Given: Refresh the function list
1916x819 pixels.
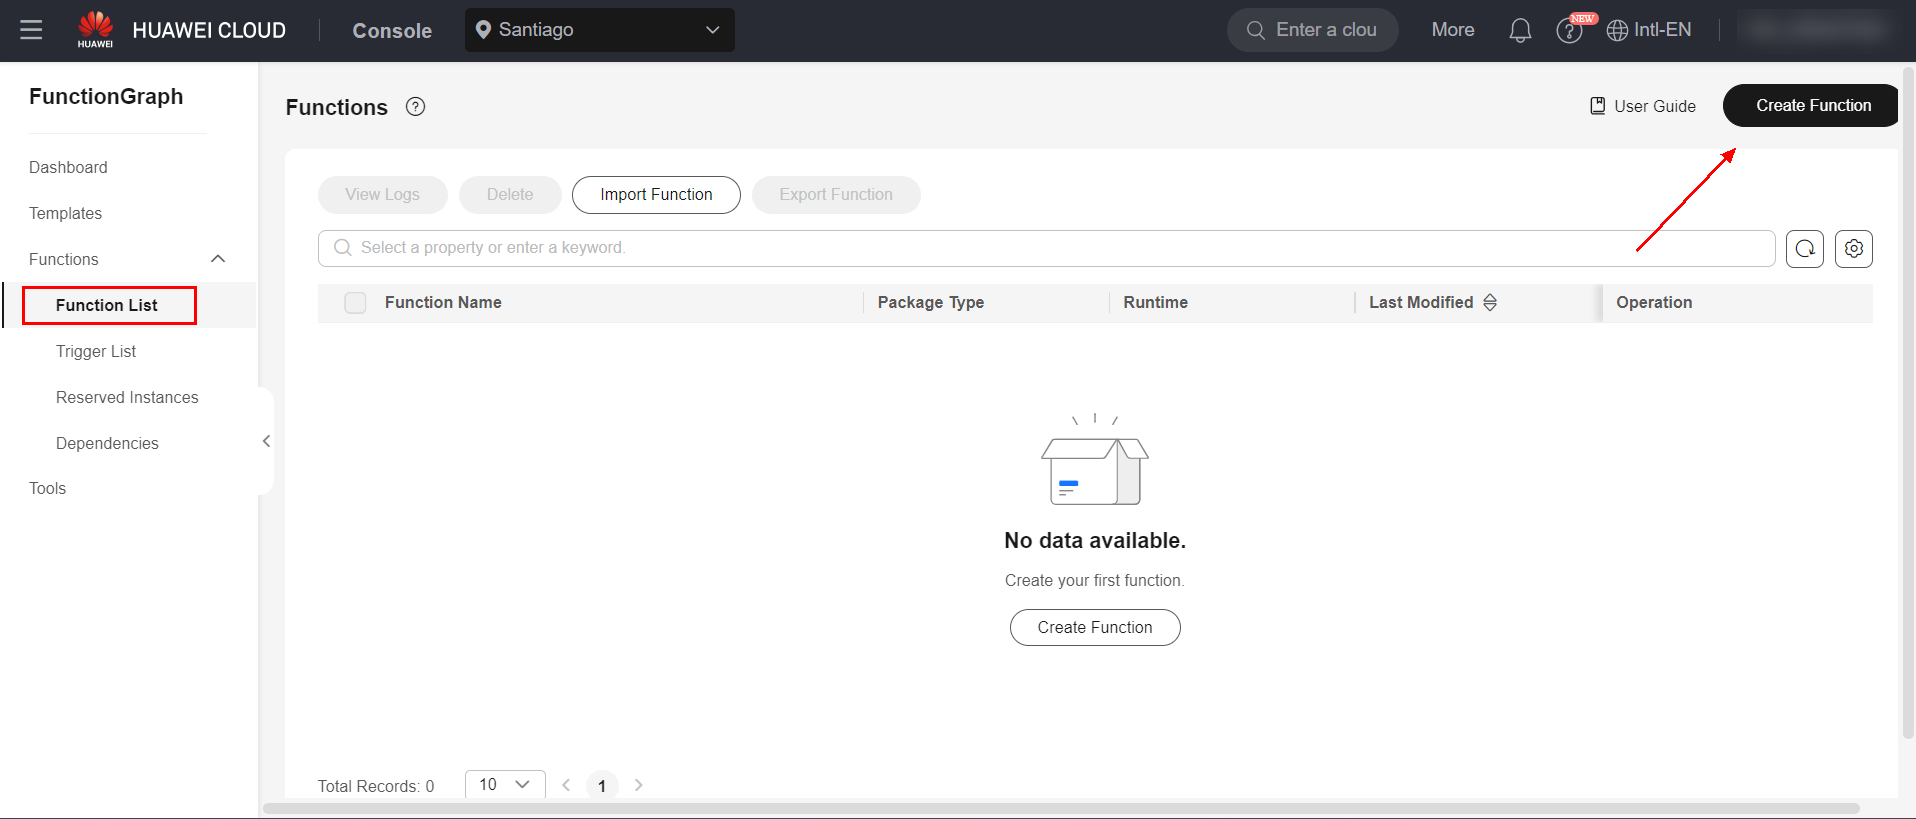Looking at the screenshot, I should pos(1804,249).
